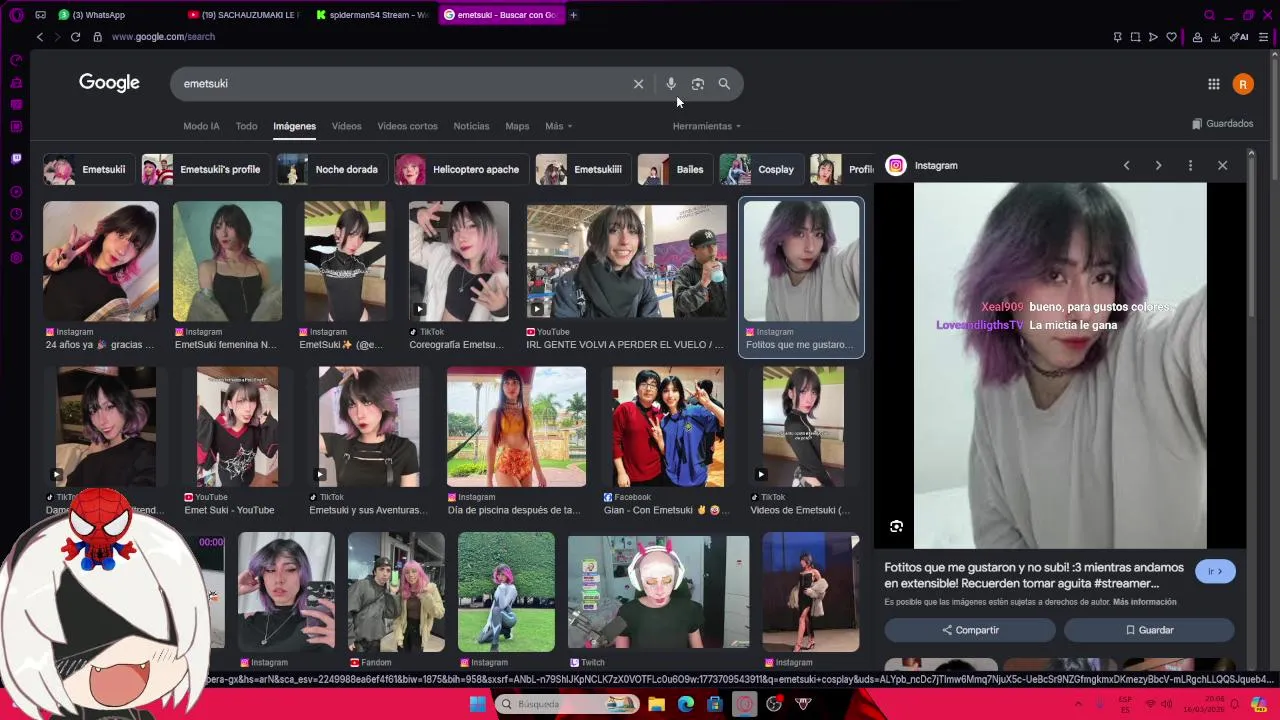The height and width of the screenshot is (720, 1280).
Task: Click the Guardar save button
Action: [1149, 630]
